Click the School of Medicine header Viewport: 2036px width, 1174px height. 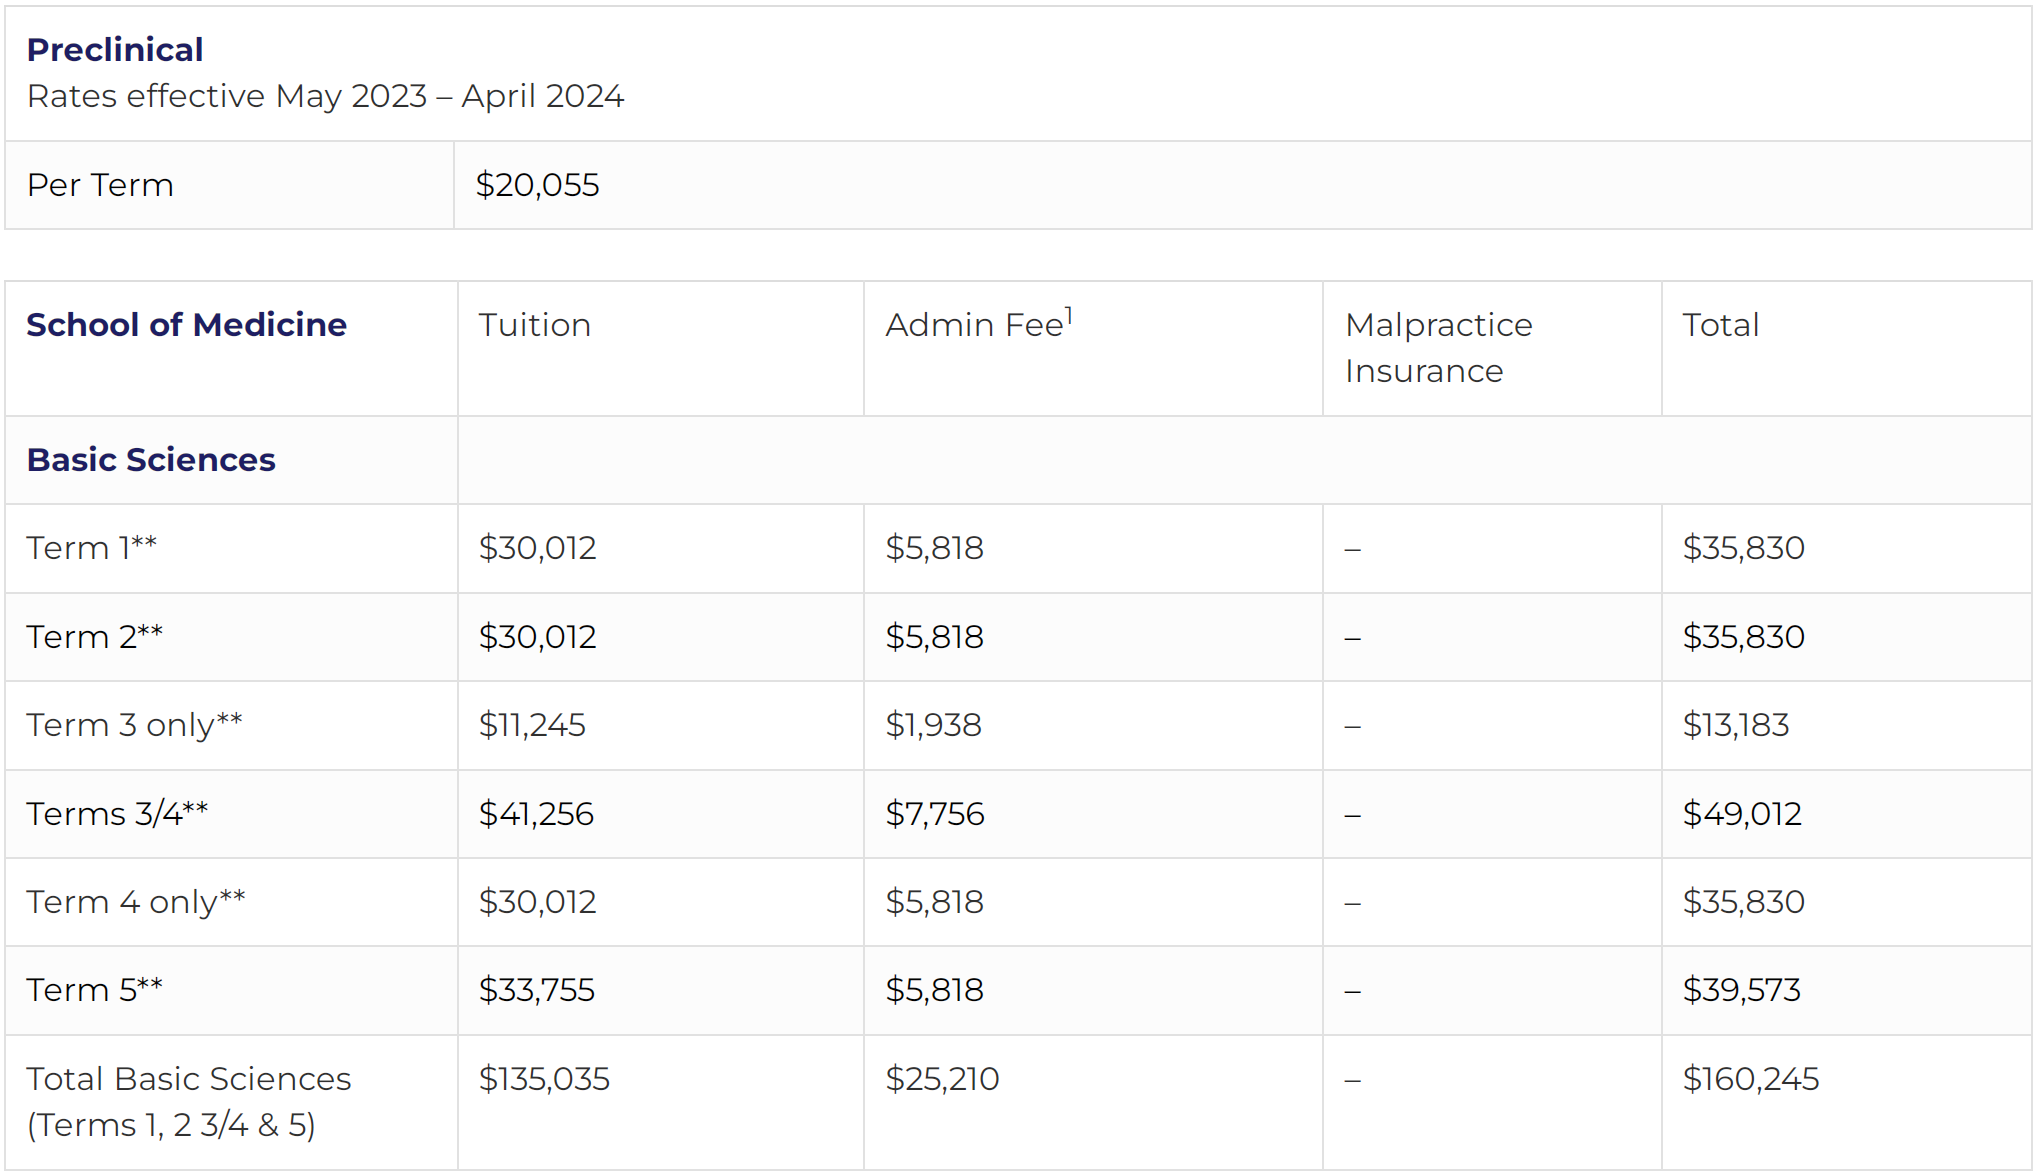(186, 325)
